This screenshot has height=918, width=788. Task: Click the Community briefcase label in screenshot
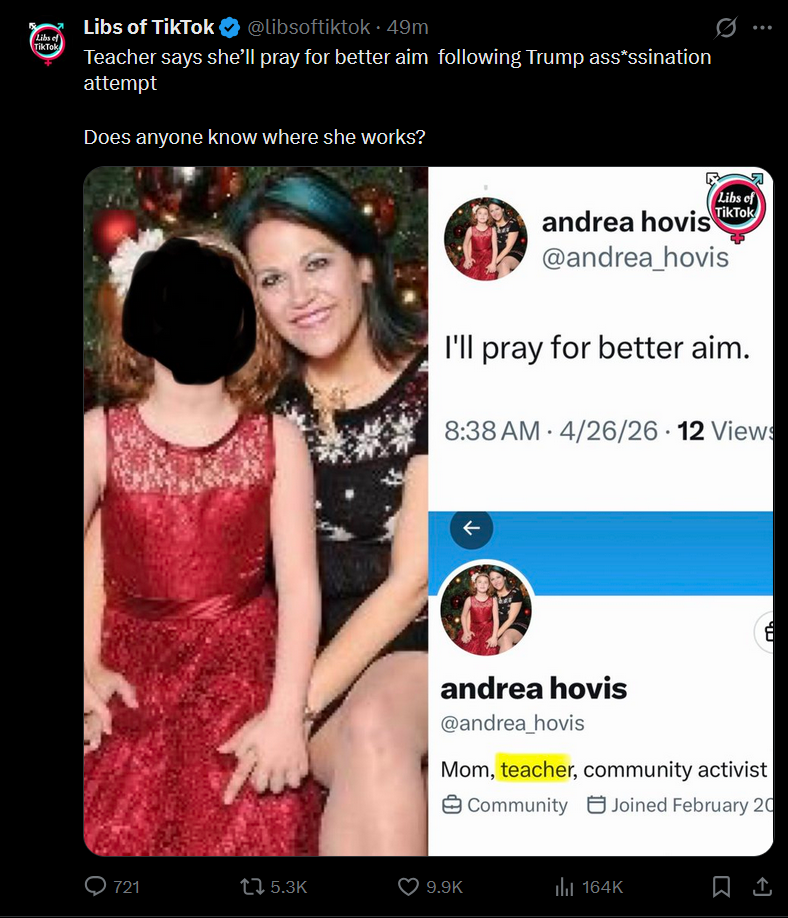pyautogui.click(x=505, y=805)
